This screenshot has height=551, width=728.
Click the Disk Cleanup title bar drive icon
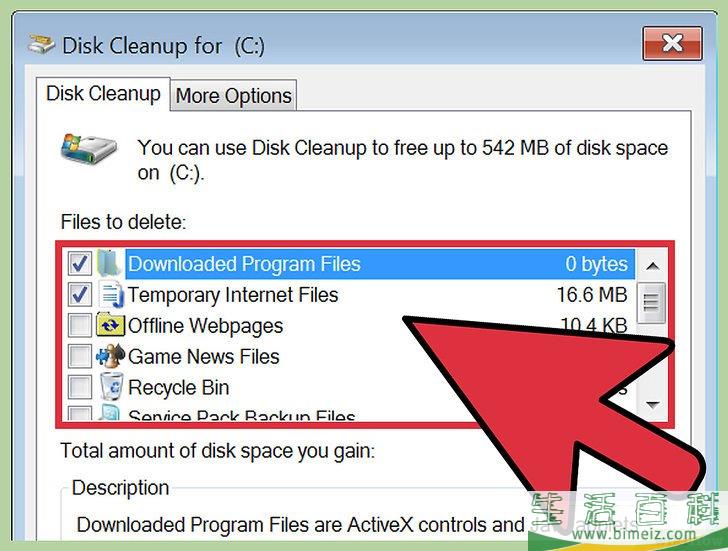pyautogui.click(x=41, y=45)
